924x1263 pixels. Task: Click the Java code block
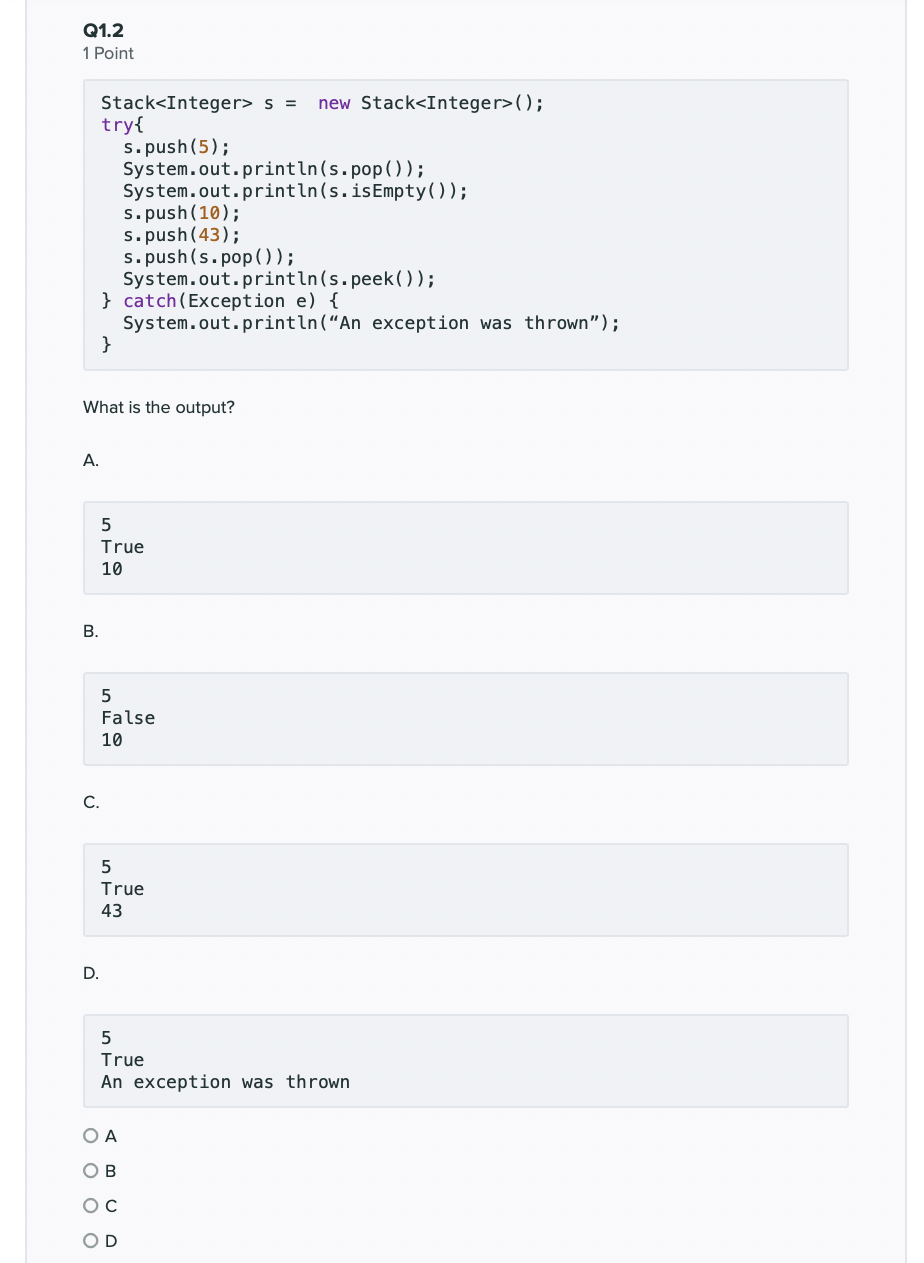pyautogui.click(x=465, y=224)
